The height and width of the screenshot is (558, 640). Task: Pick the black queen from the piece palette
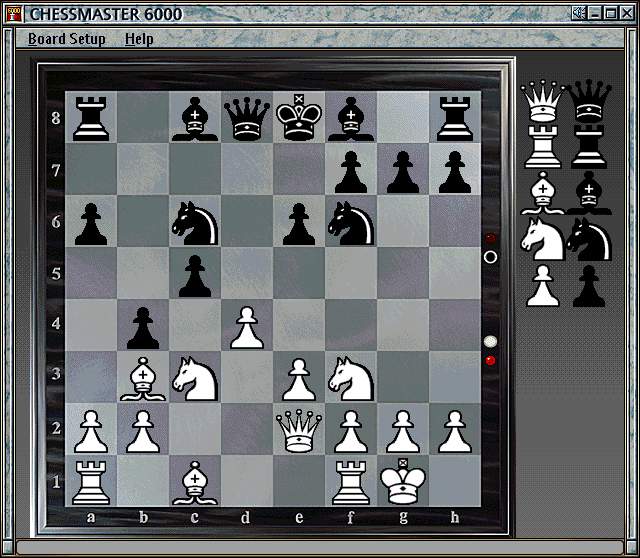(x=589, y=101)
